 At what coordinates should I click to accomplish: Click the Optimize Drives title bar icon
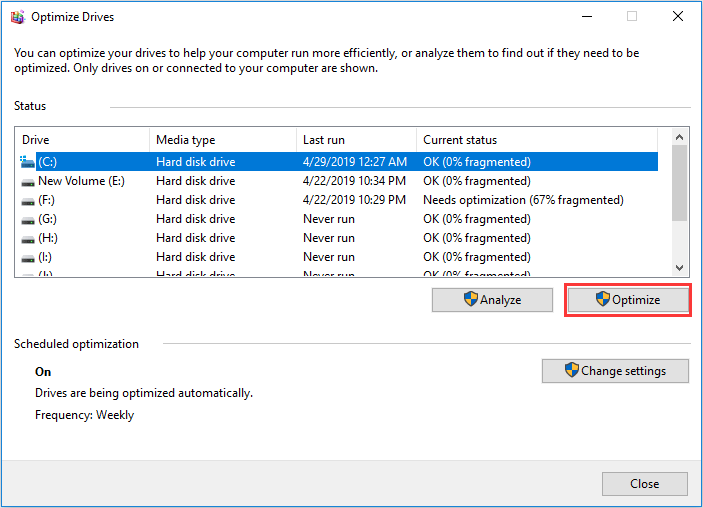pyautogui.click(x=17, y=17)
